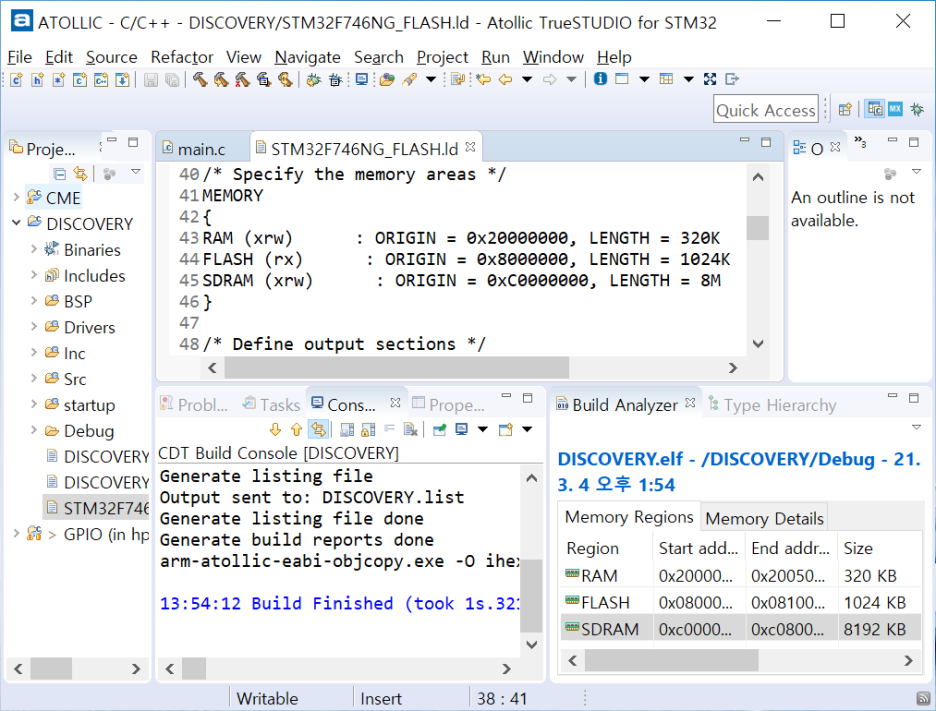The image size is (936, 711).
Task: Click the remote monitor toolbar icon
Action: point(361,79)
